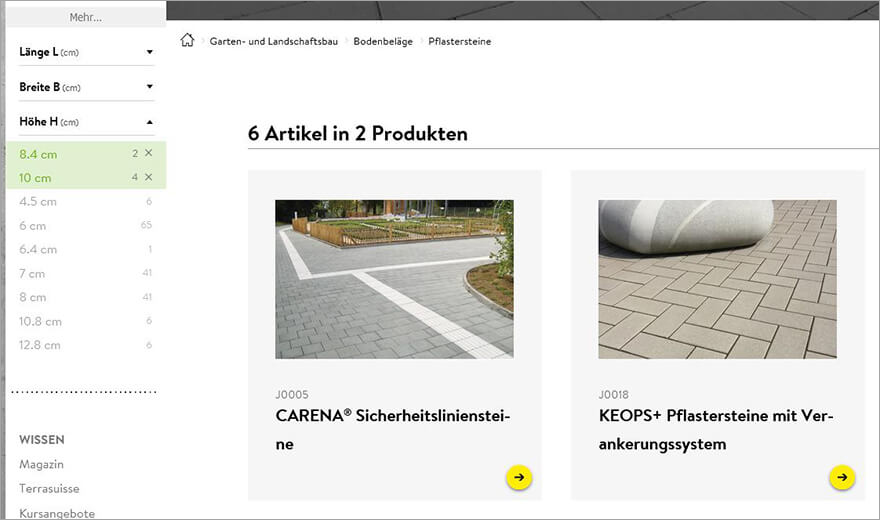The height and width of the screenshot is (520, 880).
Task: Go to the home page icon
Action: coord(187,40)
